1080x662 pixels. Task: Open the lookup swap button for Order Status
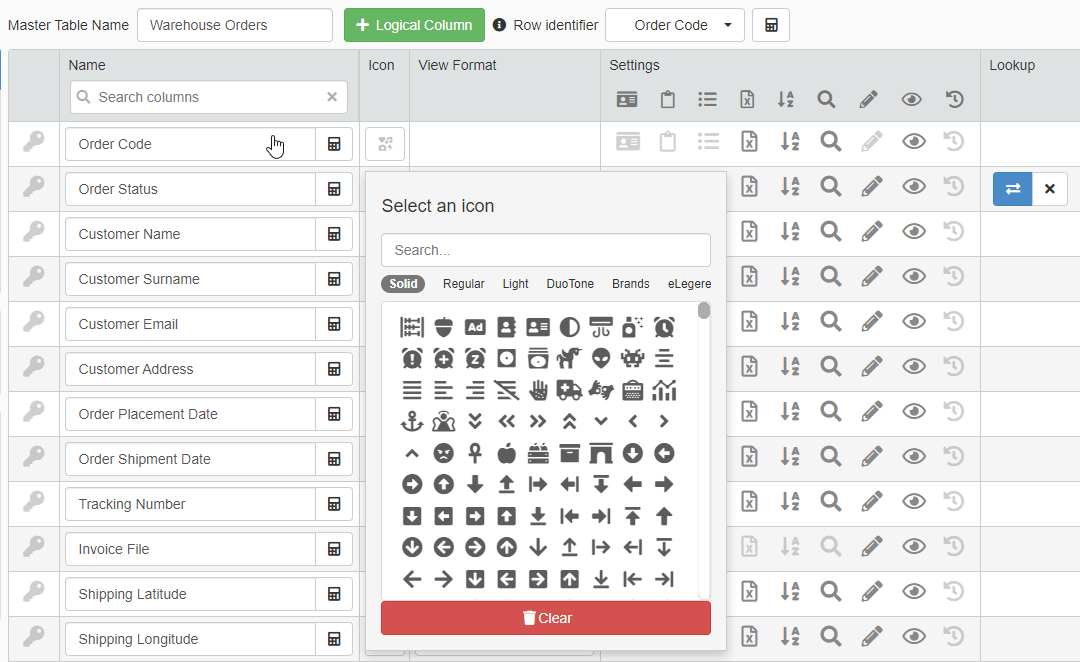tap(1012, 189)
